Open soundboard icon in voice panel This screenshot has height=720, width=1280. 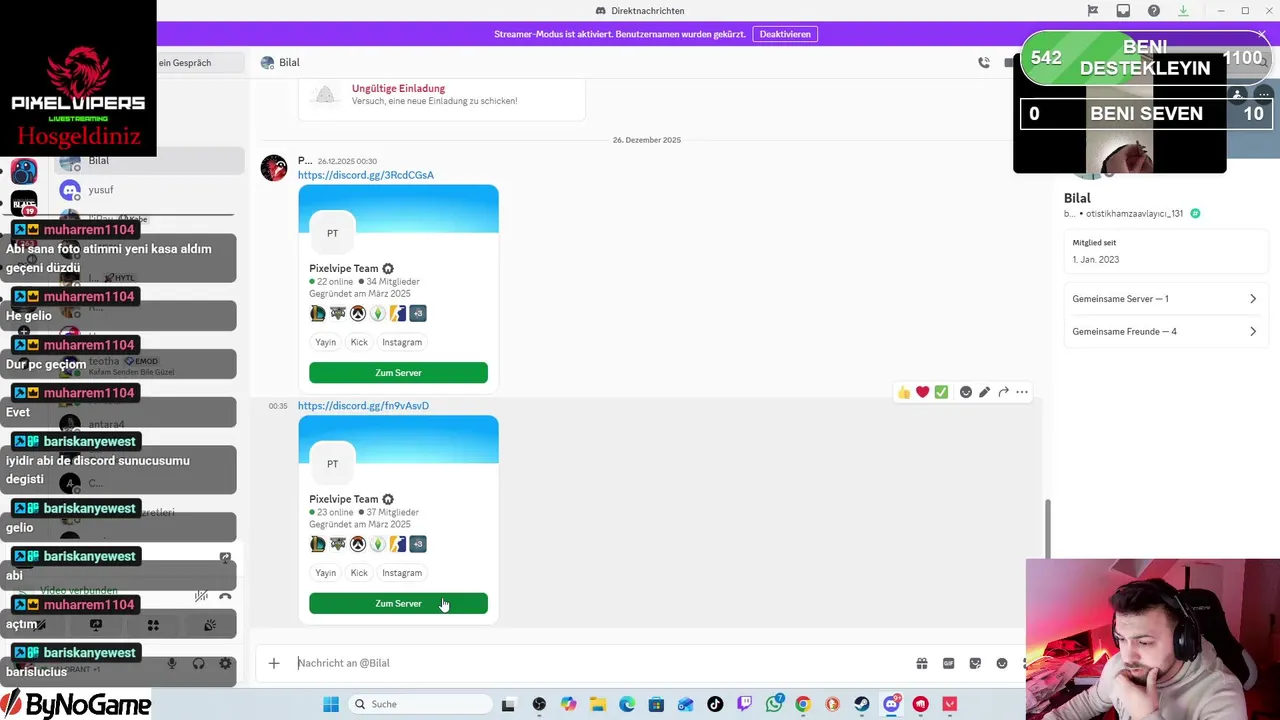click(210, 625)
